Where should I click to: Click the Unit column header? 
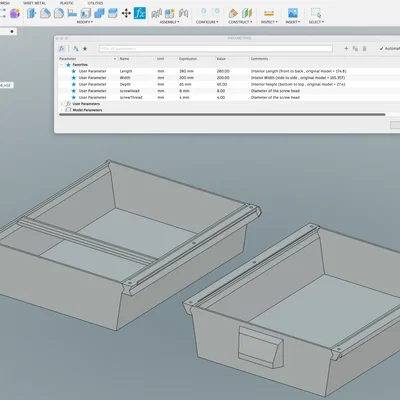point(161,59)
